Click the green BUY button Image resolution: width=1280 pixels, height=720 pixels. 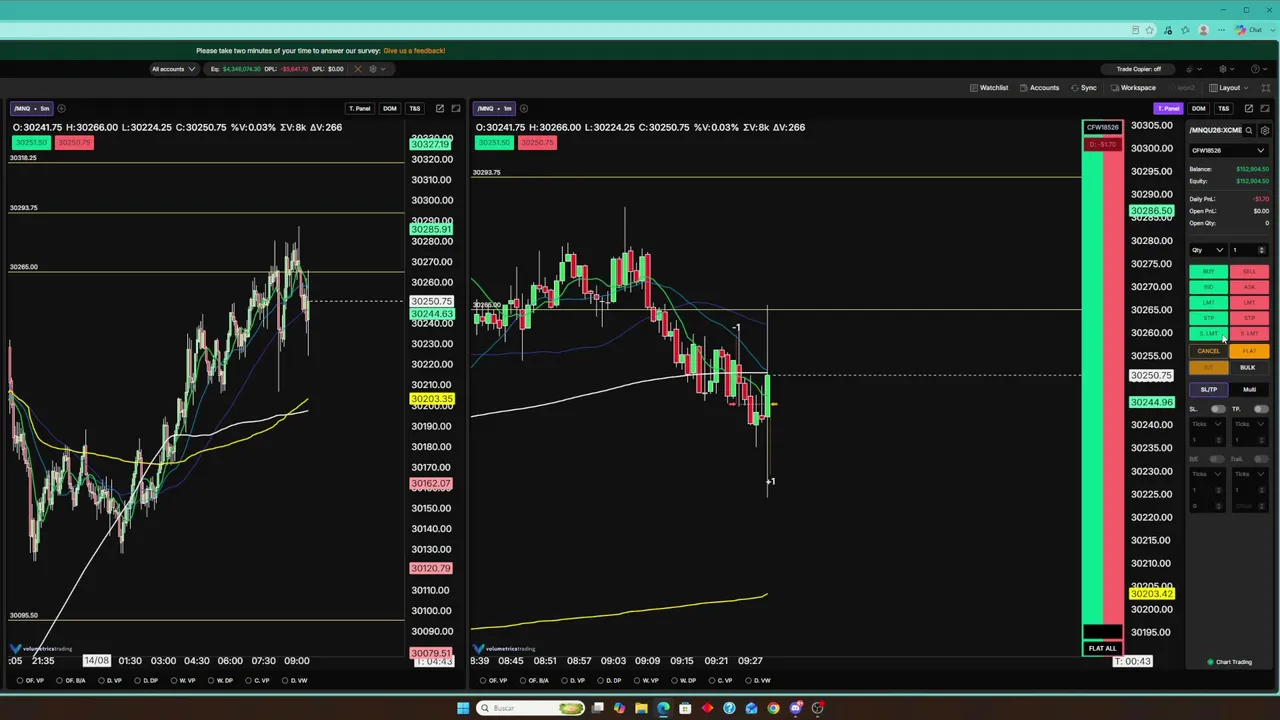[1208, 272]
